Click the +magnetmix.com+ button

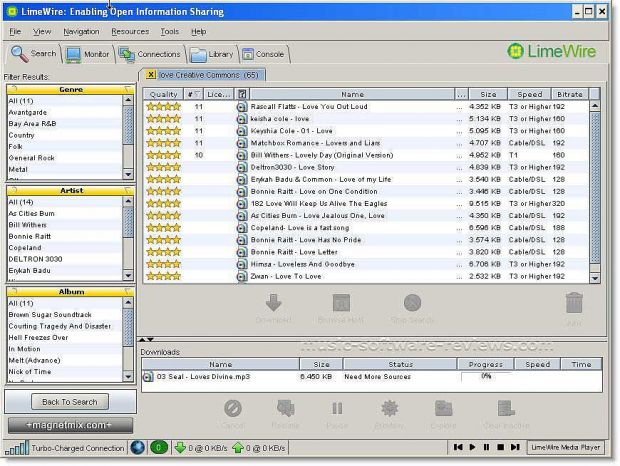click(x=70, y=425)
